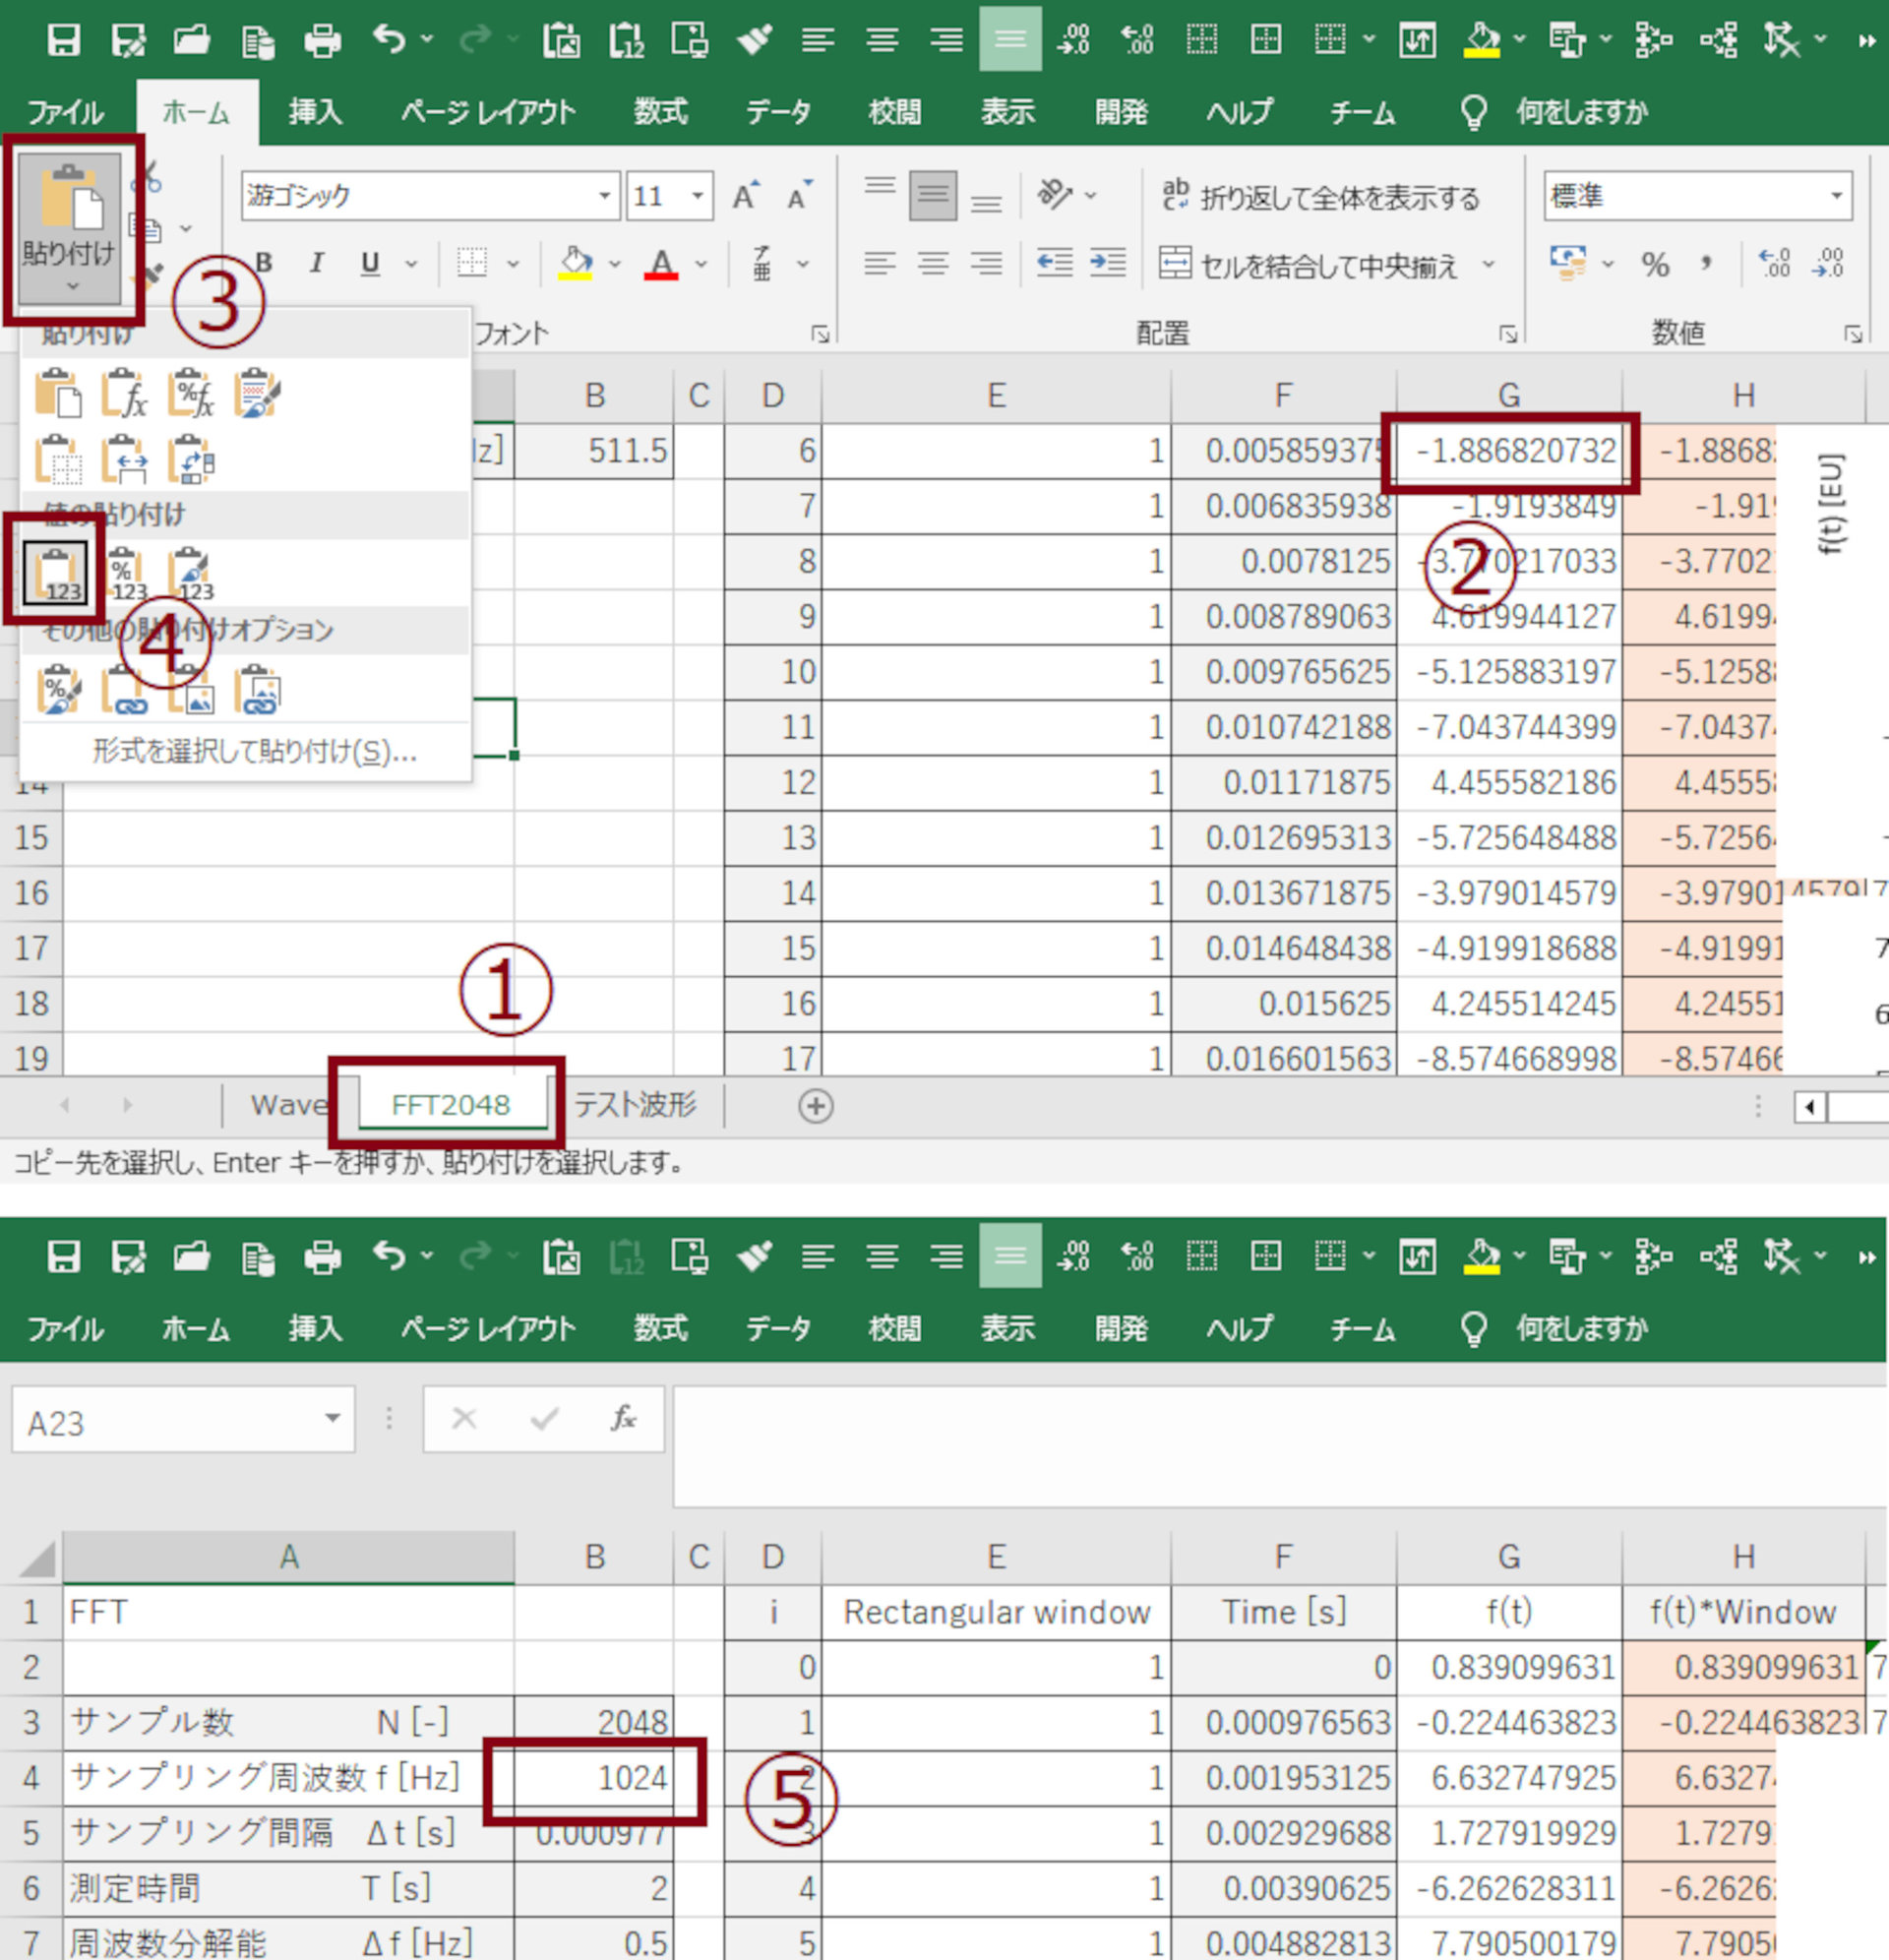Click Percent Style button in number group
1889x1960 pixels.
tap(1654, 264)
